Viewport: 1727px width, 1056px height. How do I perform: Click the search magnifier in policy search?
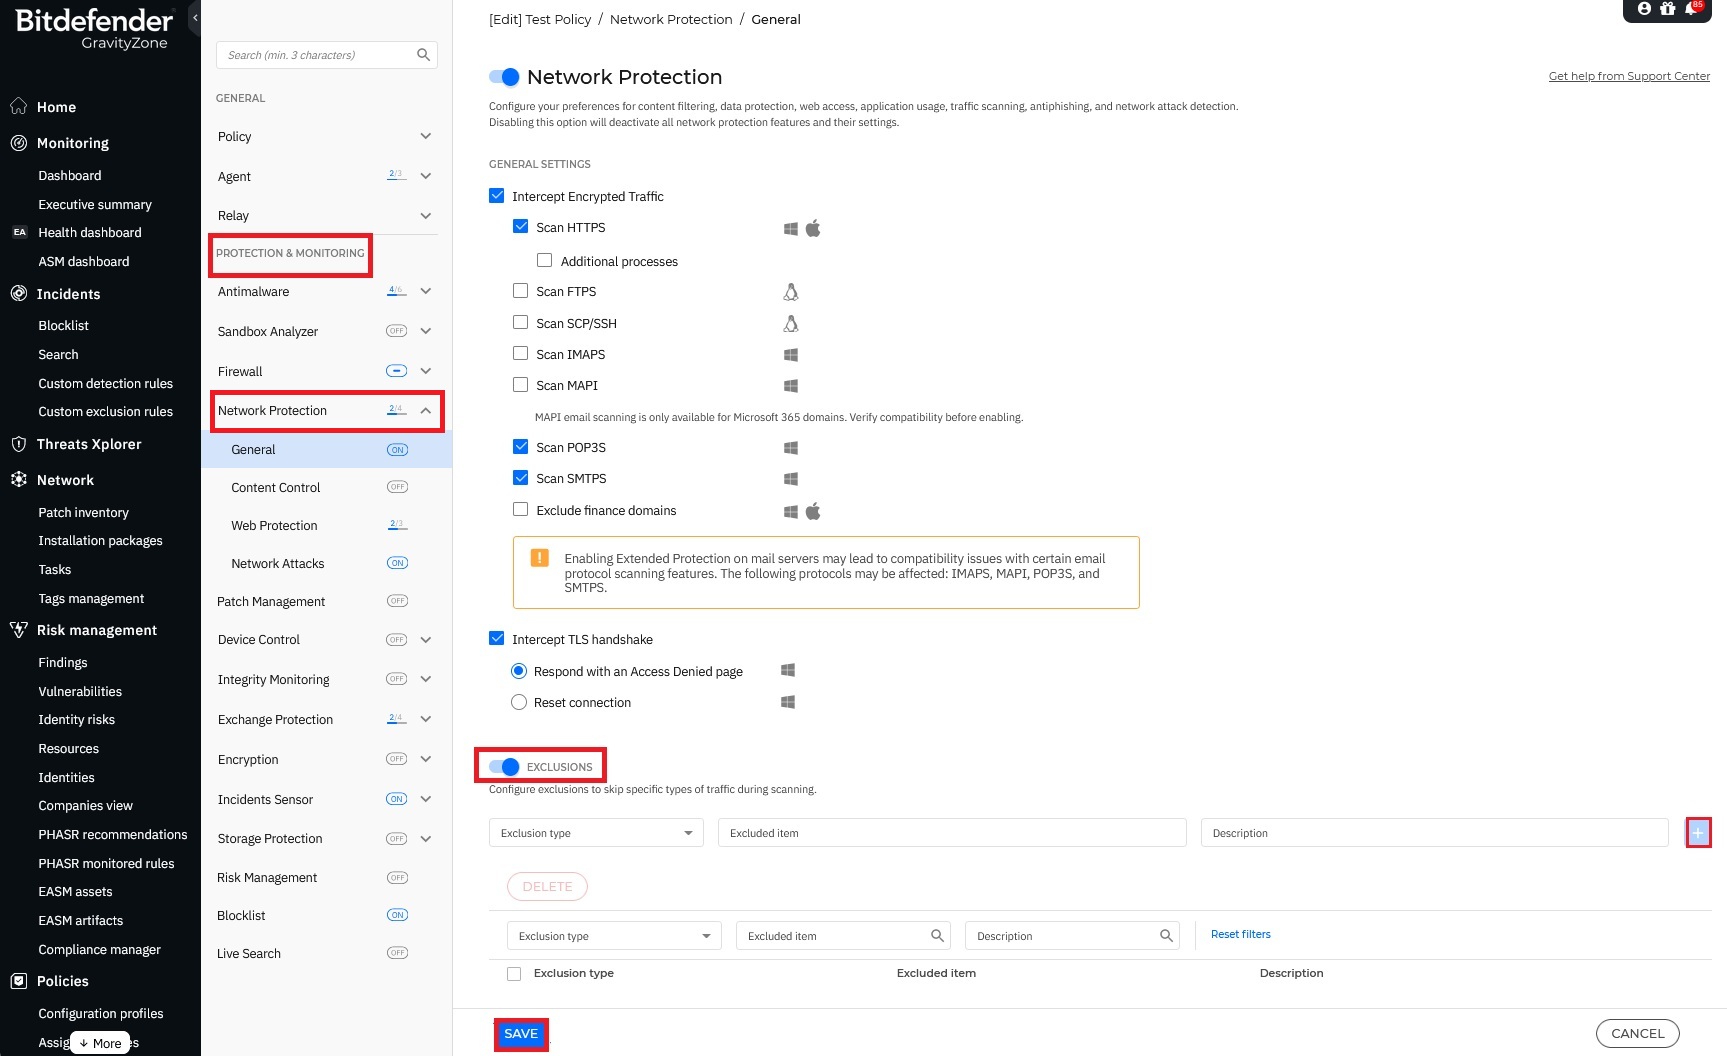click(x=423, y=55)
